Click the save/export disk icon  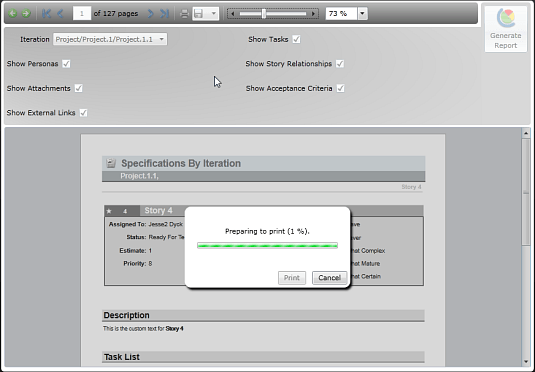click(x=198, y=14)
